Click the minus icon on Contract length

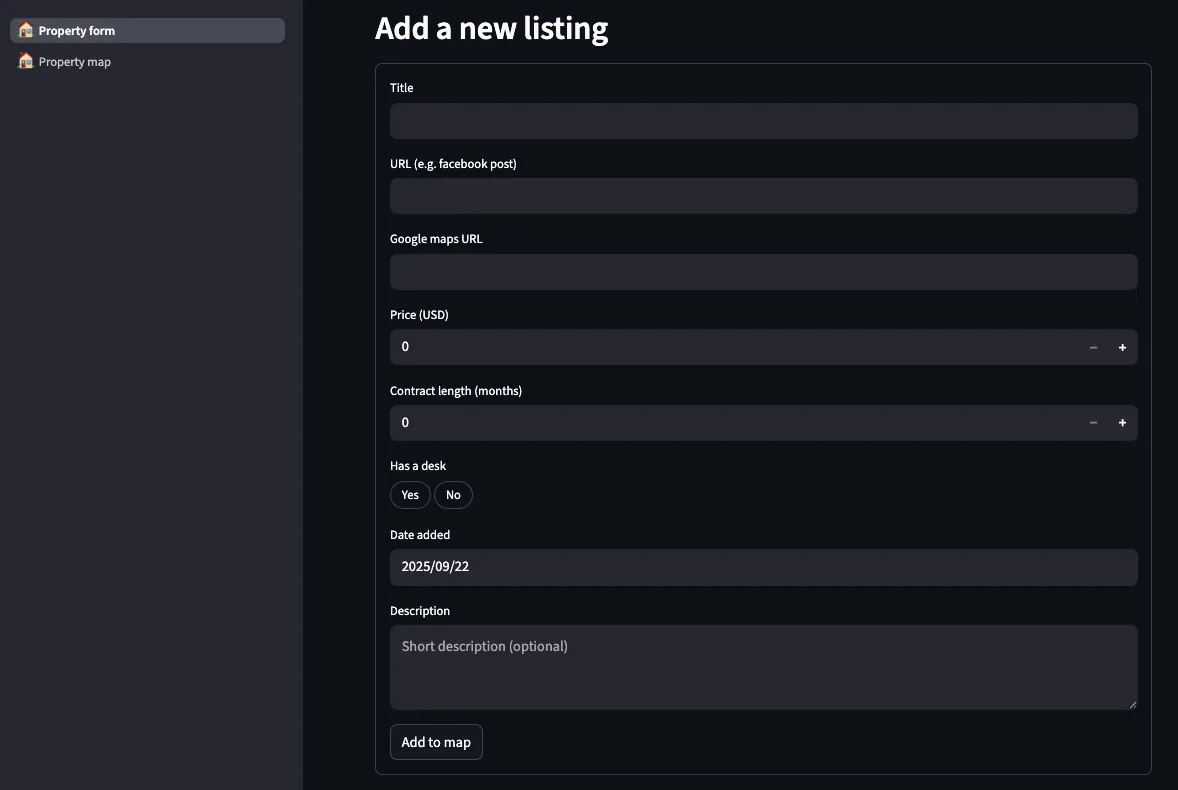pos(1093,422)
